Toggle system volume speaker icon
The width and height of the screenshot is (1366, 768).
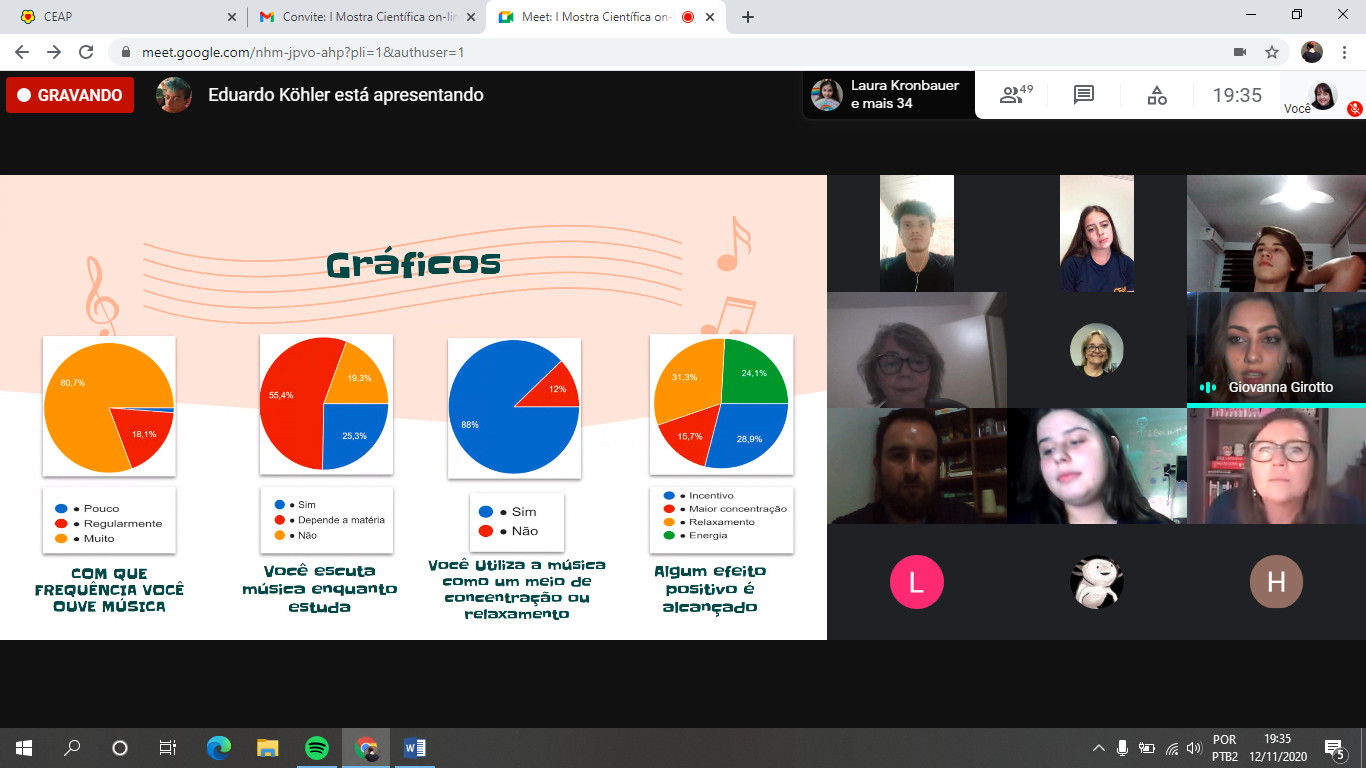[x=1193, y=748]
